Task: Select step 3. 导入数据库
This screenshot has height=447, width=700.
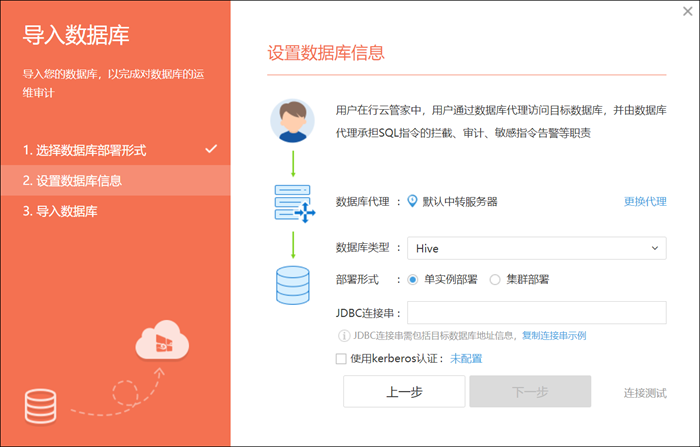Action: [61, 212]
